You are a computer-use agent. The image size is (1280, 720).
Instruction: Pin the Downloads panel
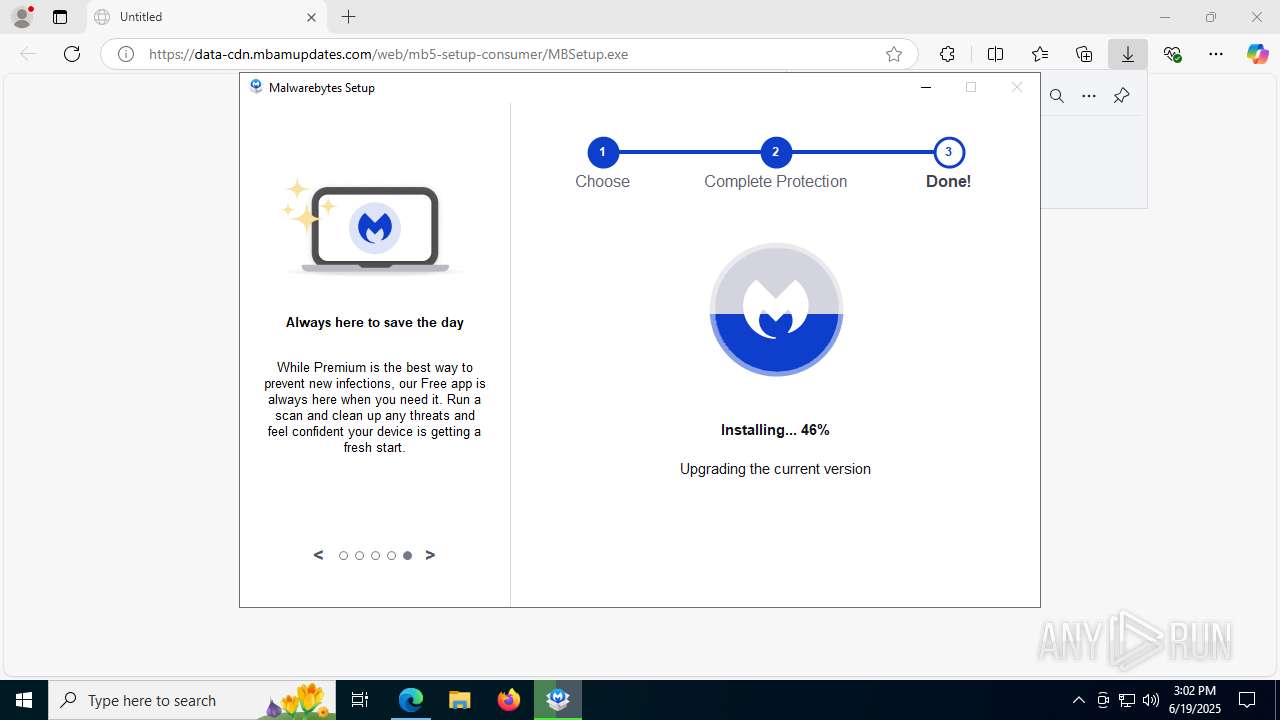click(1121, 96)
